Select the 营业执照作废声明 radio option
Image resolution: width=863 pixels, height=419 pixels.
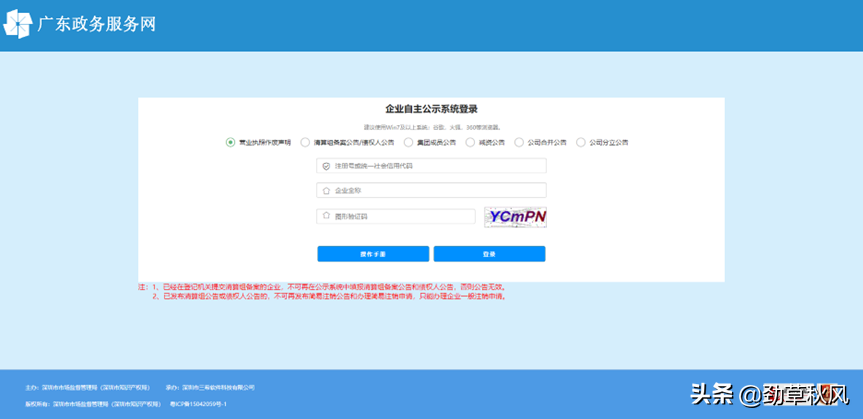231,143
